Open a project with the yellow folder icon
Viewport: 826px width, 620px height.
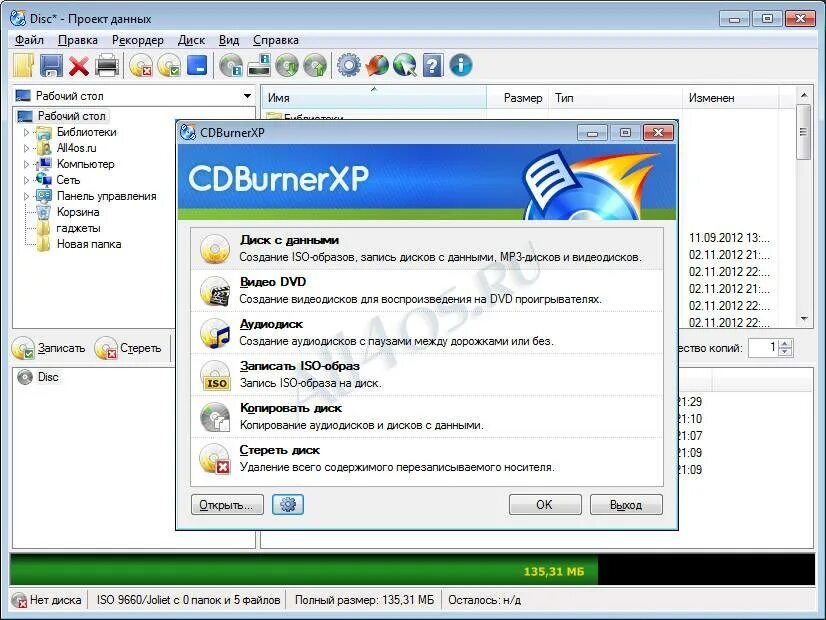pos(24,66)
